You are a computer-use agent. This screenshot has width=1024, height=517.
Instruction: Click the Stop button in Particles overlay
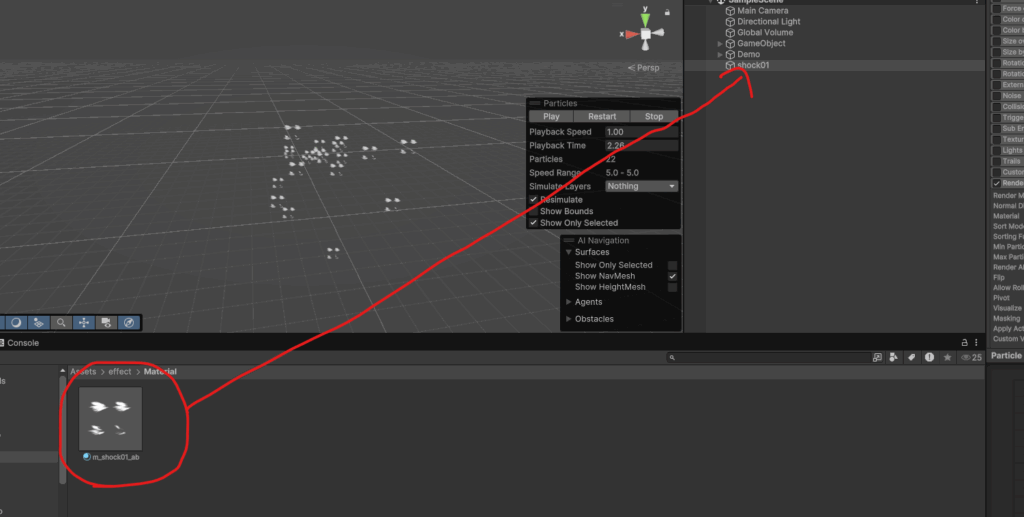(653, 116)
